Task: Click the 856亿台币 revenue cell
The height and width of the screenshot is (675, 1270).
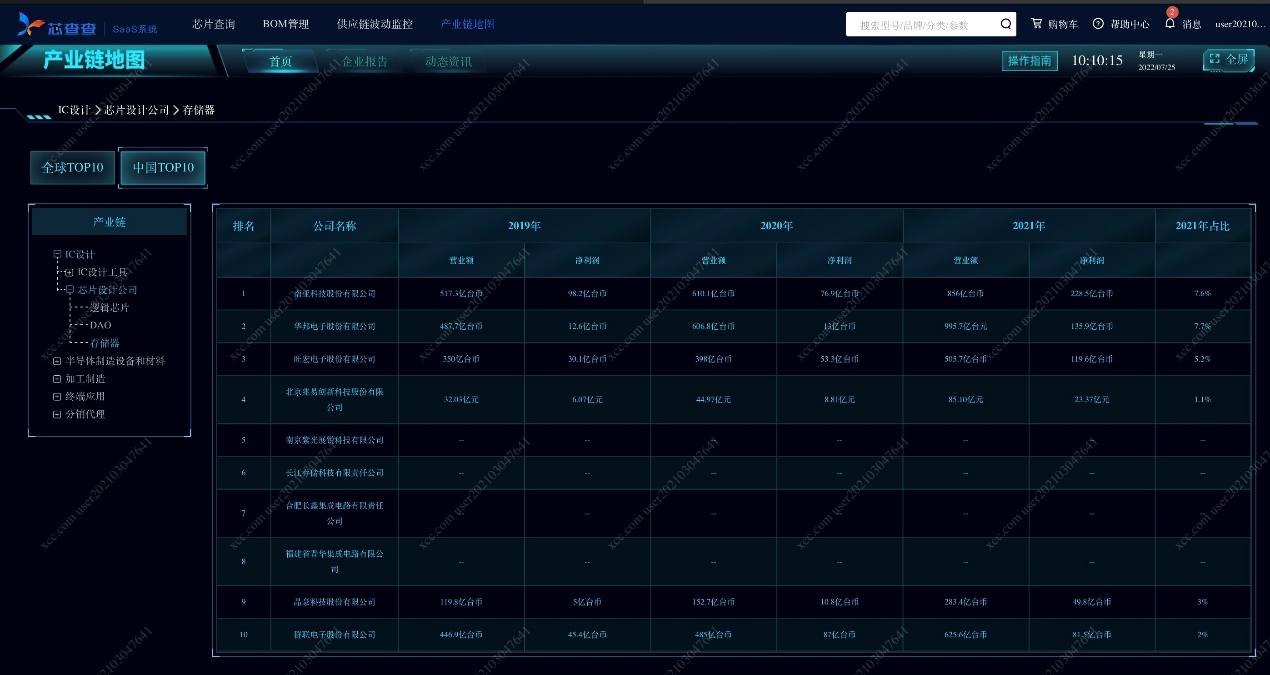Action: [966, 294]
